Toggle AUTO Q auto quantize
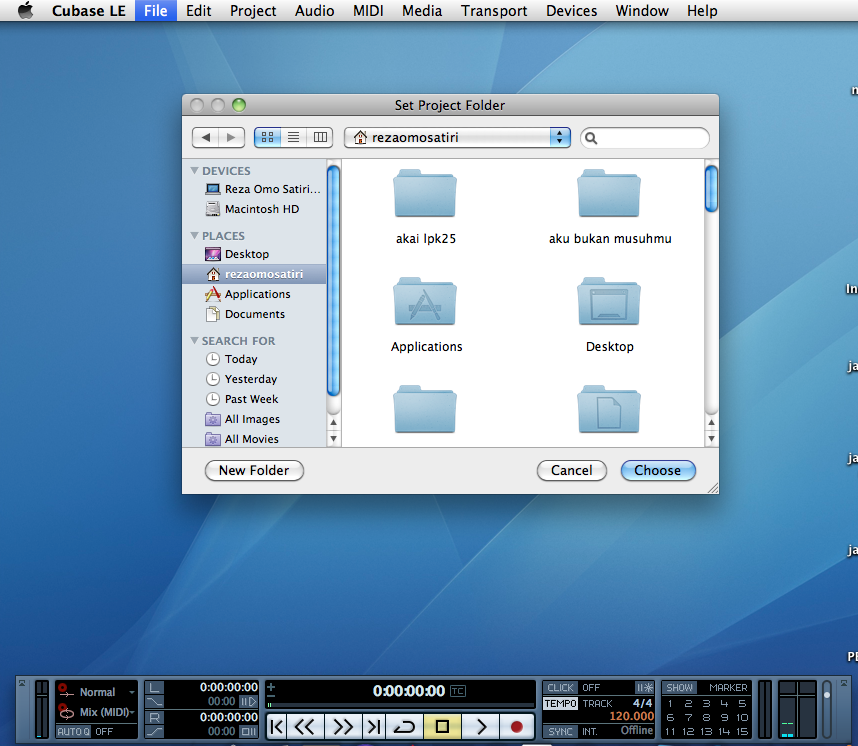858x746 pixels. click(x=74, y=731)
